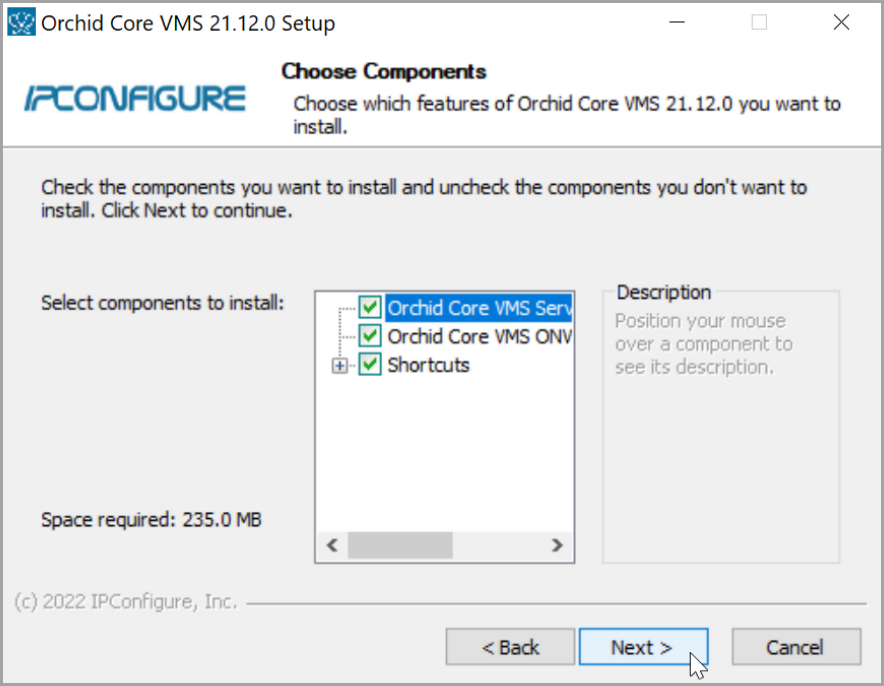The image size is (884, 686).
Task: Click the disabled maximize button
Action: 759,22
